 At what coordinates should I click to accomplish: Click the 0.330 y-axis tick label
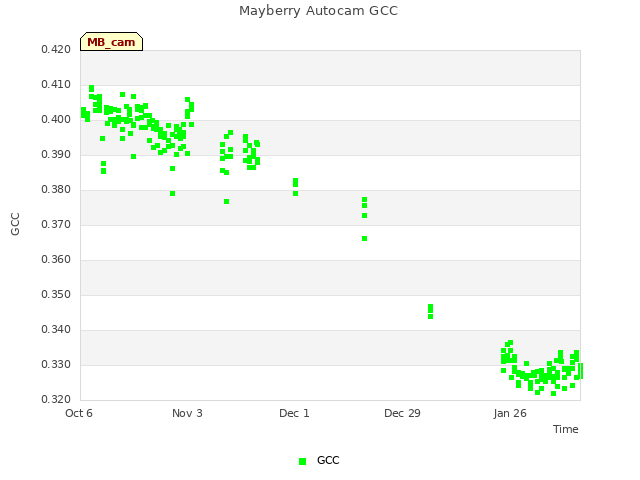(56, 364)
